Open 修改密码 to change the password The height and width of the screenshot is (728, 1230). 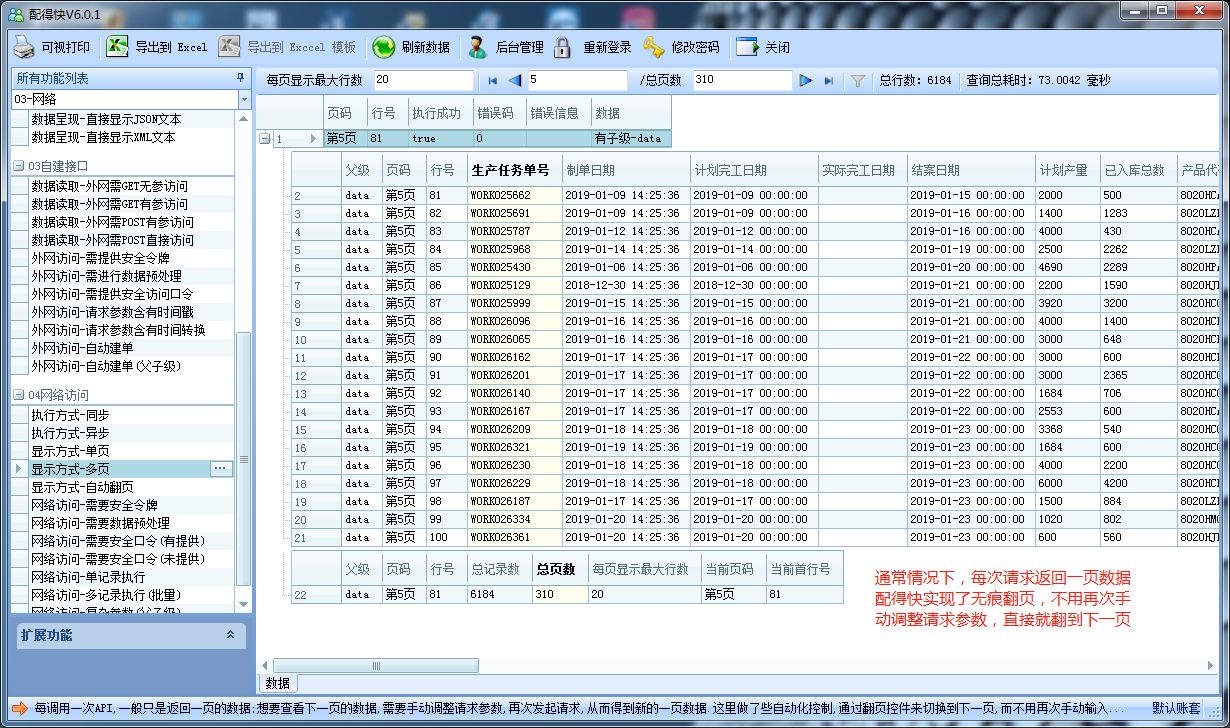(x=681, y=47)
